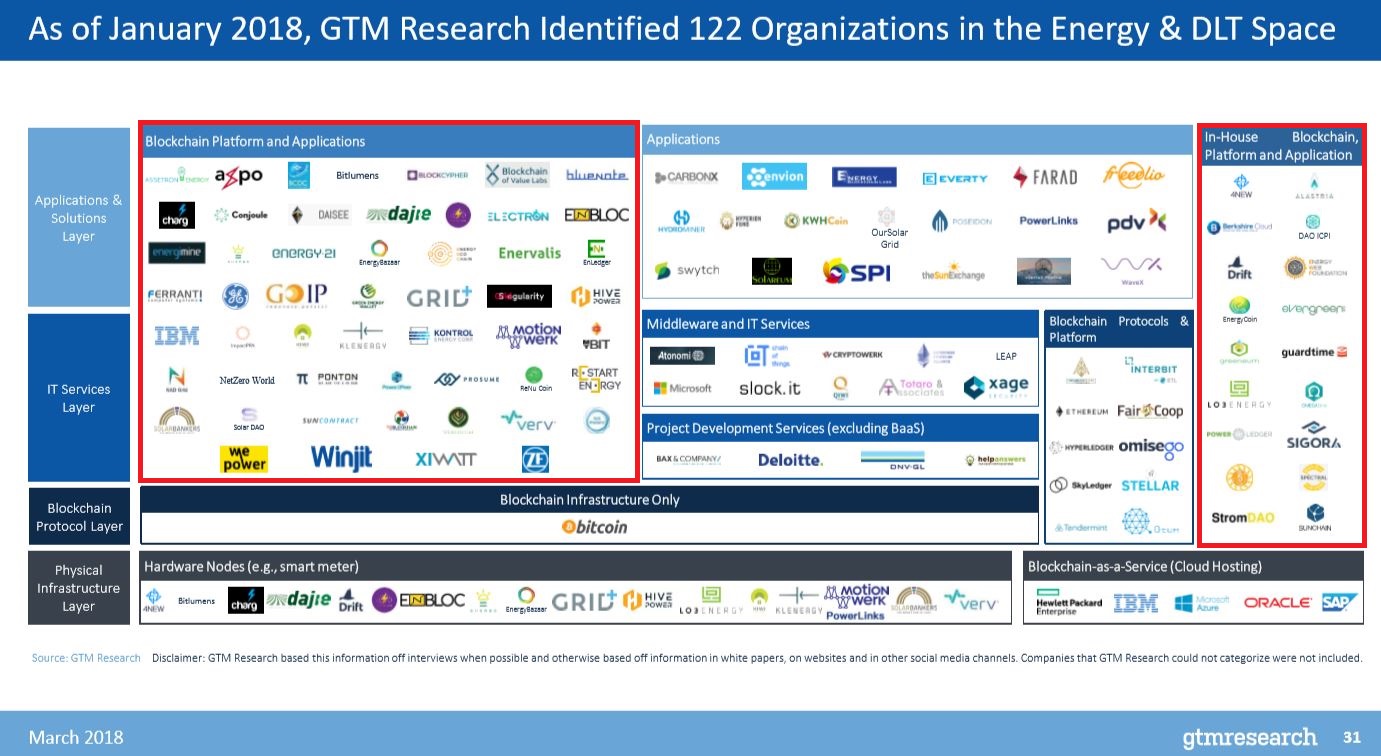This screenshot has height=756, width=1381.
Task: Select the Ethereum logo
Action: click(x=1082, y=411)
